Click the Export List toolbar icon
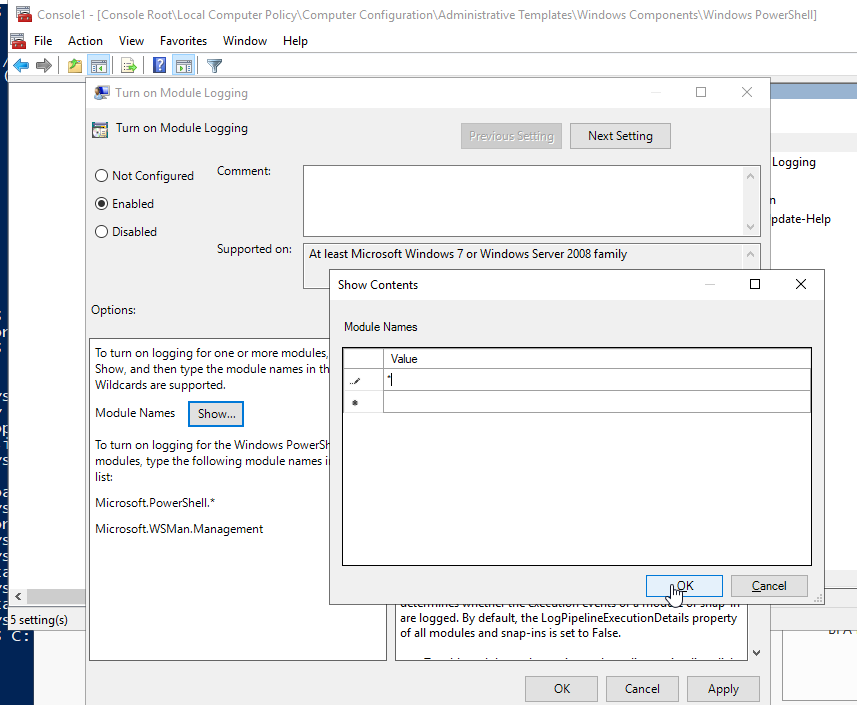This screenshot has width=857, height=705. (x=128, y=66)
